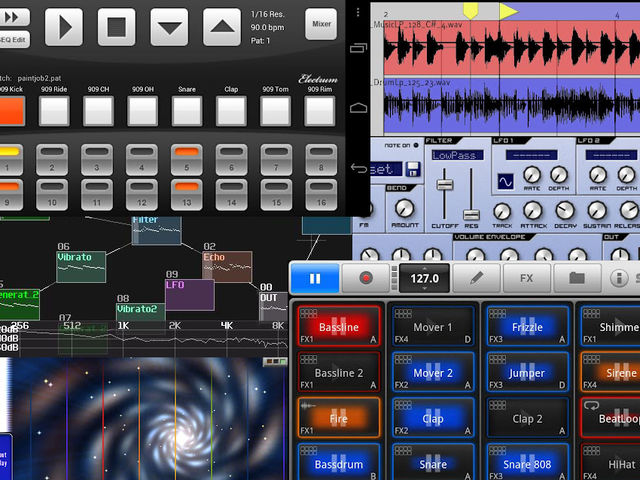Toggle sequencer step 10
This screenshot has height=480, width=640.
[x=52, y=195]
